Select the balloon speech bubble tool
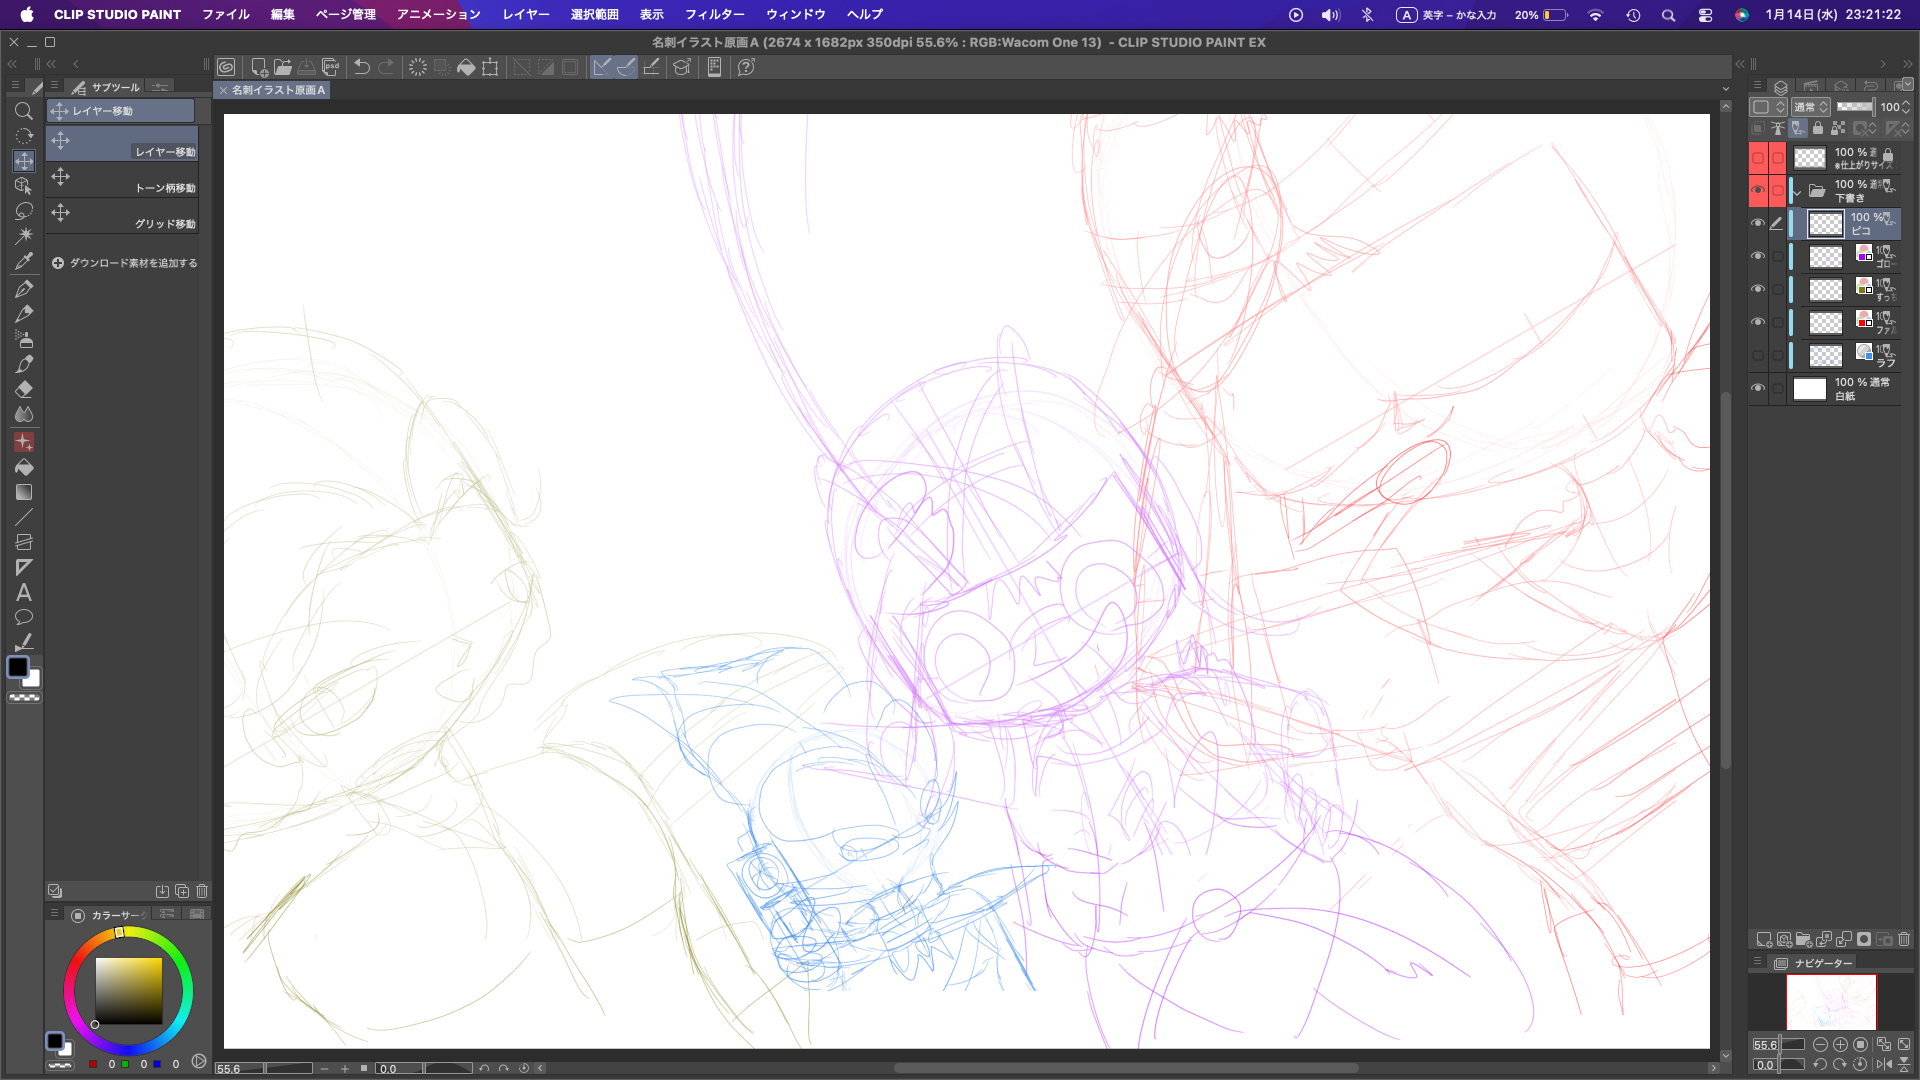Viewport: 1920px width, 1080px height. coord(24,617)
